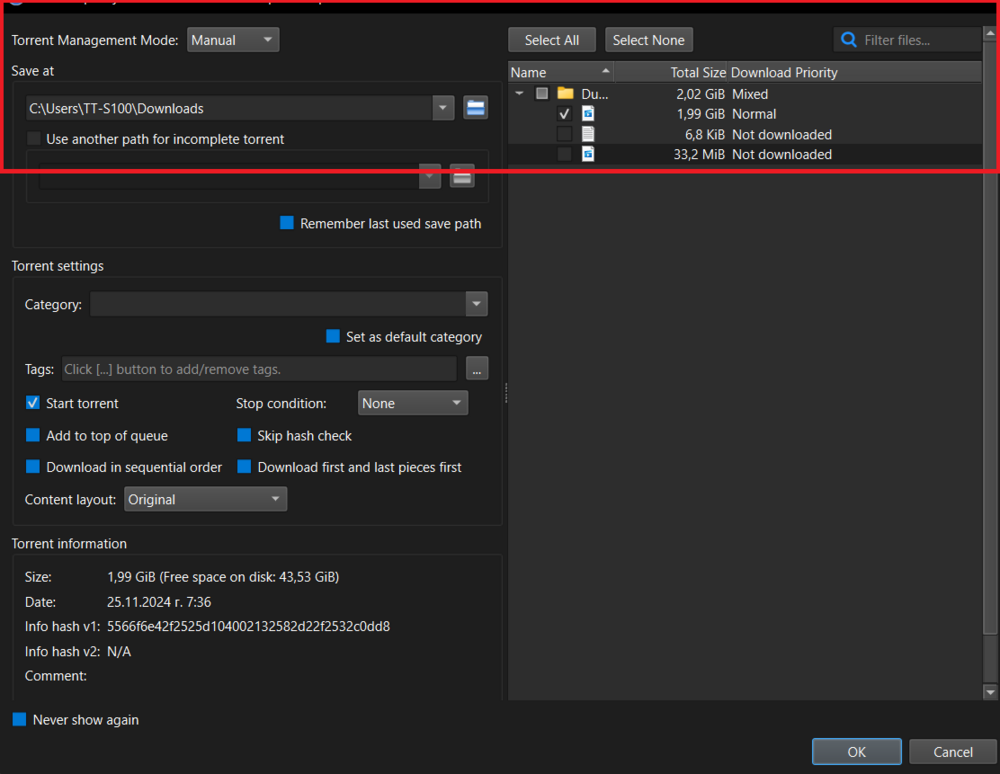Sort by Download Priority column header
1000x774 pixels.
[855, 73]
